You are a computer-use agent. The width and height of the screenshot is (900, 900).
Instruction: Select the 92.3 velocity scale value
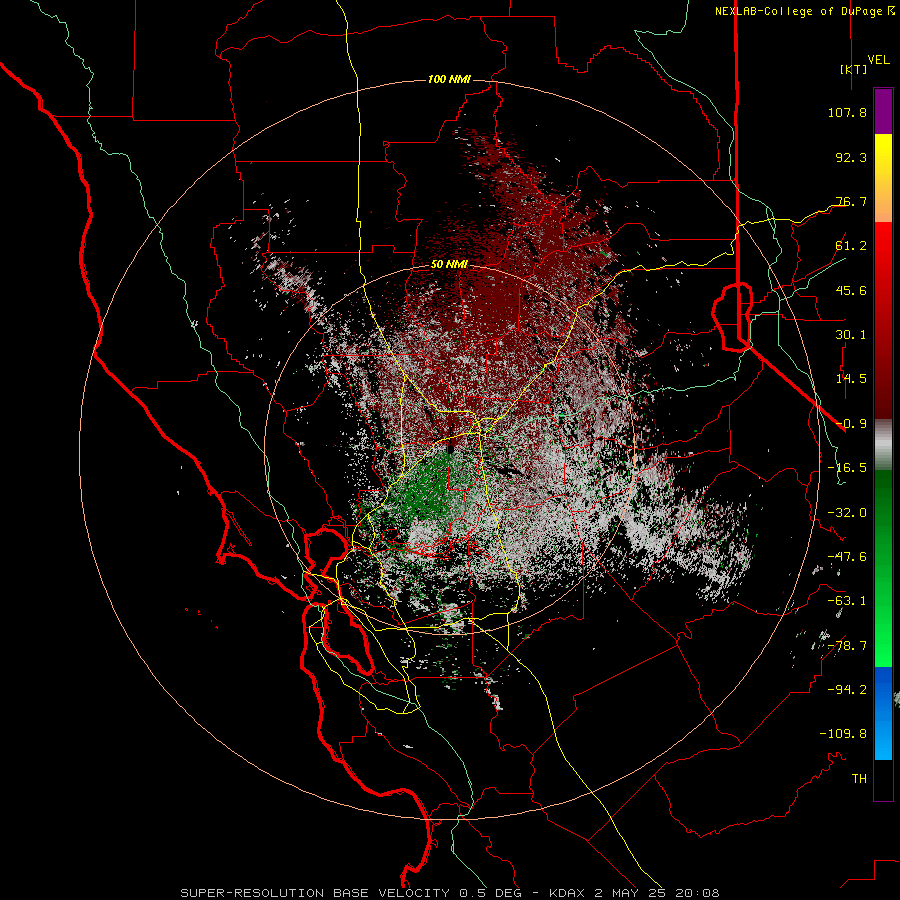pyautogui.click(x=851, y=157)
